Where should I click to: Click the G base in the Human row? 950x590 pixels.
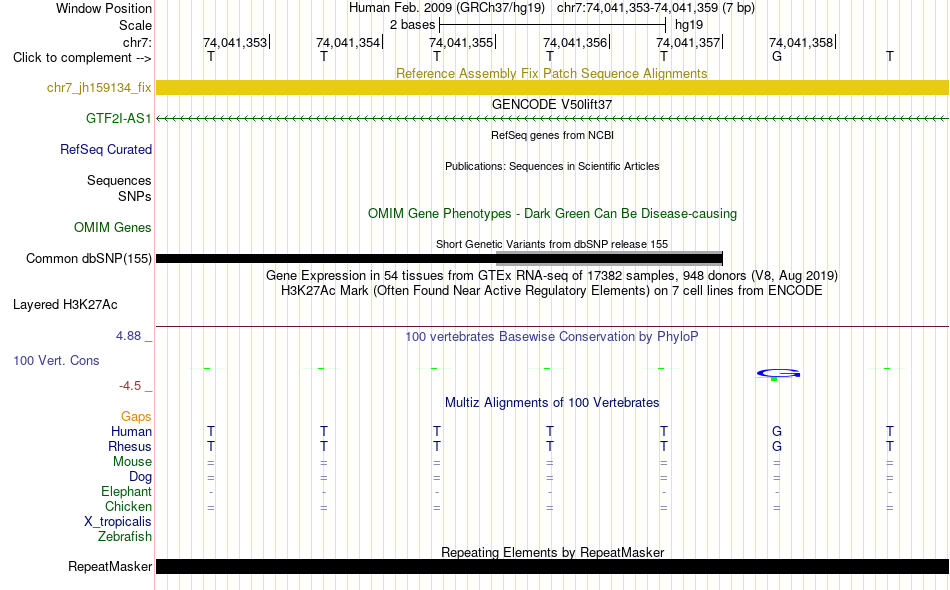(x=777, y=431)
